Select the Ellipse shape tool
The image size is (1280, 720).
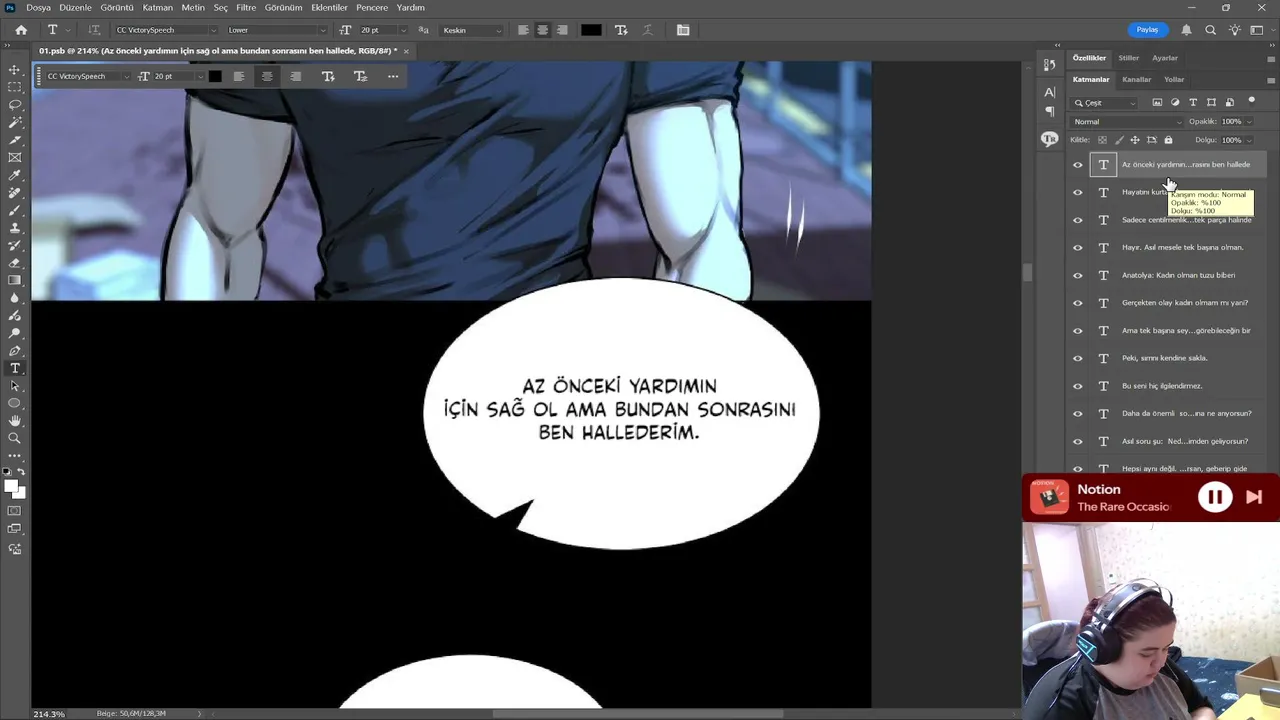[x=14, y=403]
